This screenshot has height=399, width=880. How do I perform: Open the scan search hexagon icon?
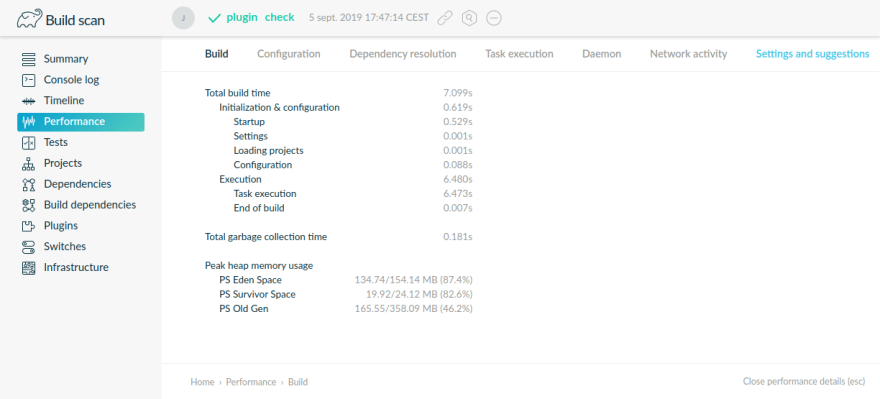pos(469,18)
